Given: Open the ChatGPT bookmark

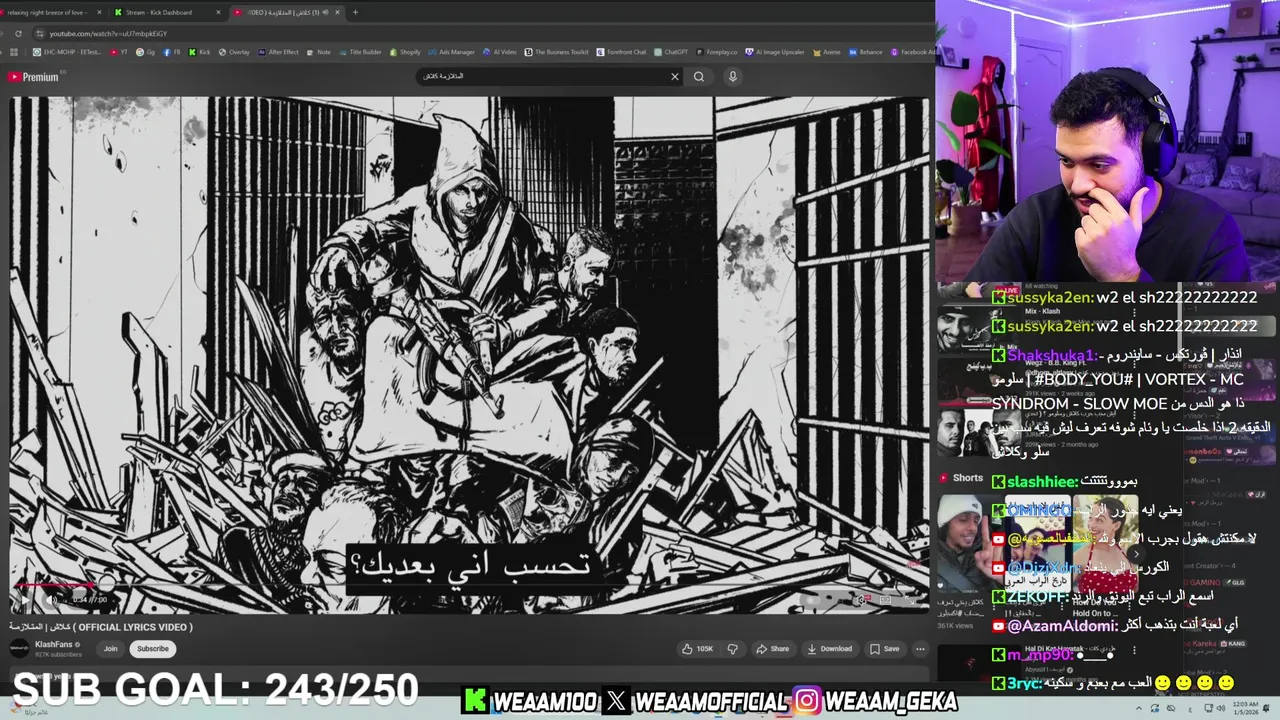Looking at the screenshot, I should tap(671, 52).
